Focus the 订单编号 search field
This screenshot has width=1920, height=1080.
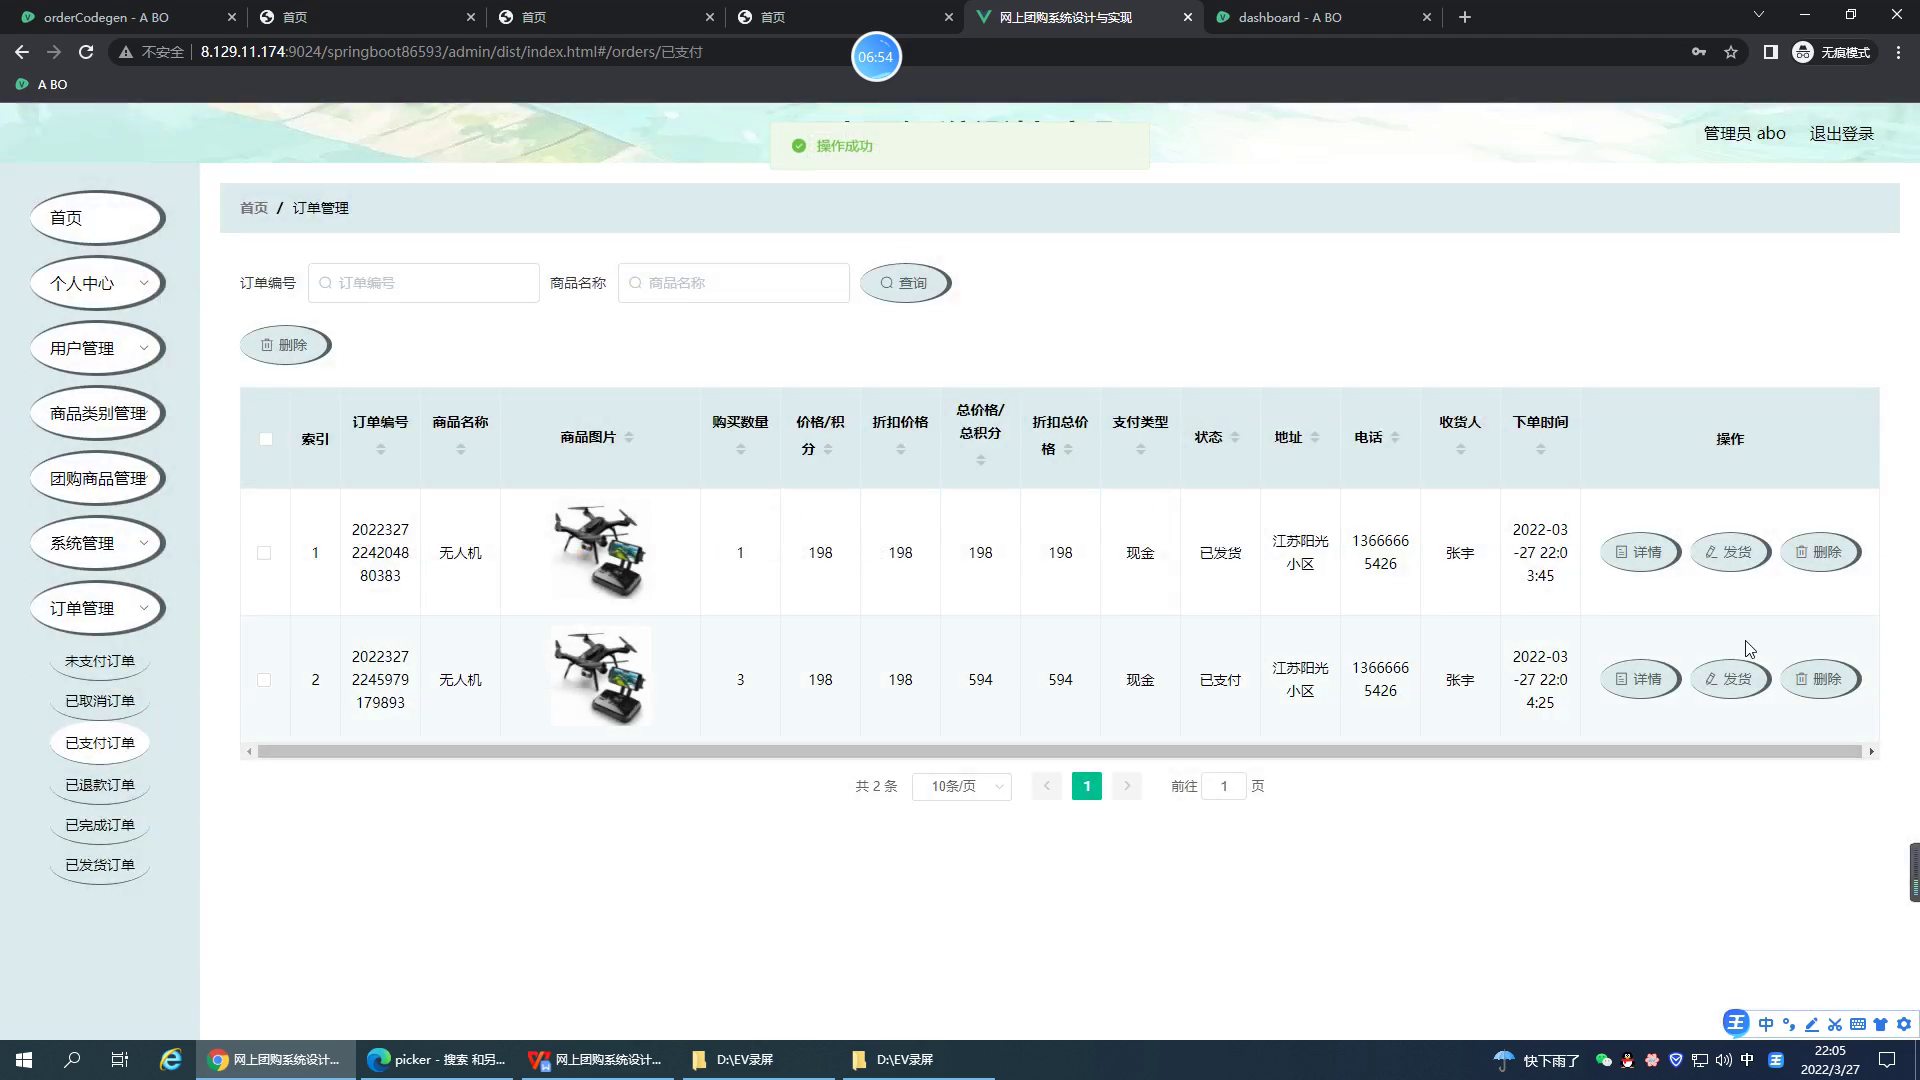point(424,283)
